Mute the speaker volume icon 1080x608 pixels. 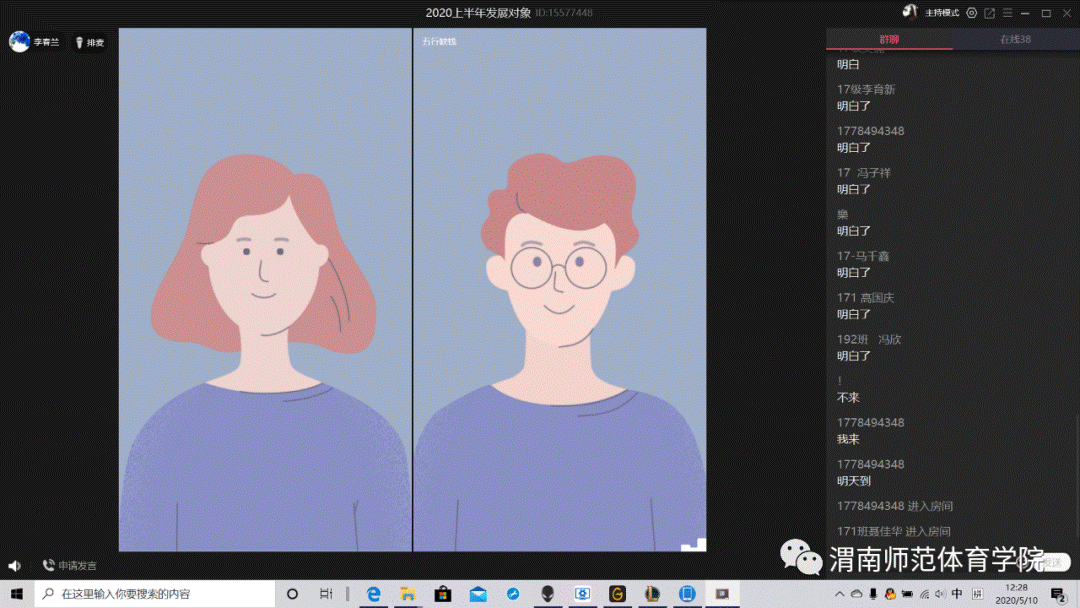pyautogui.click(x=15, y=566)
